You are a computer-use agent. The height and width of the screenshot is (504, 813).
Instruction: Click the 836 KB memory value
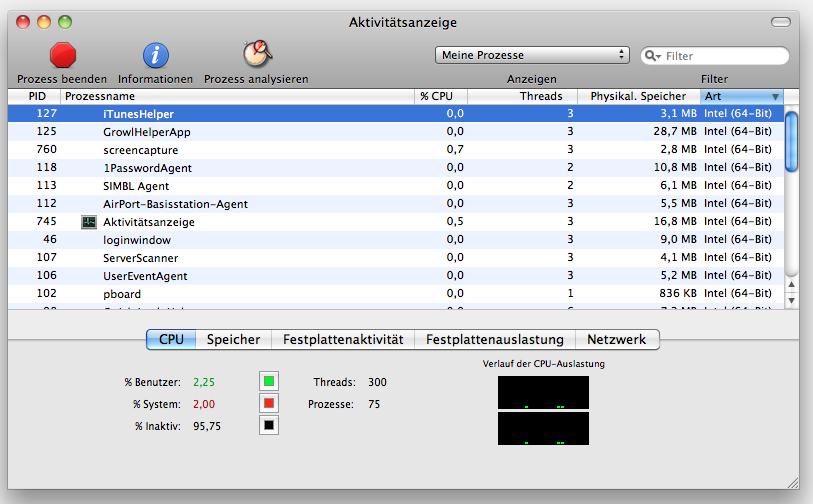tap(678, 293)
